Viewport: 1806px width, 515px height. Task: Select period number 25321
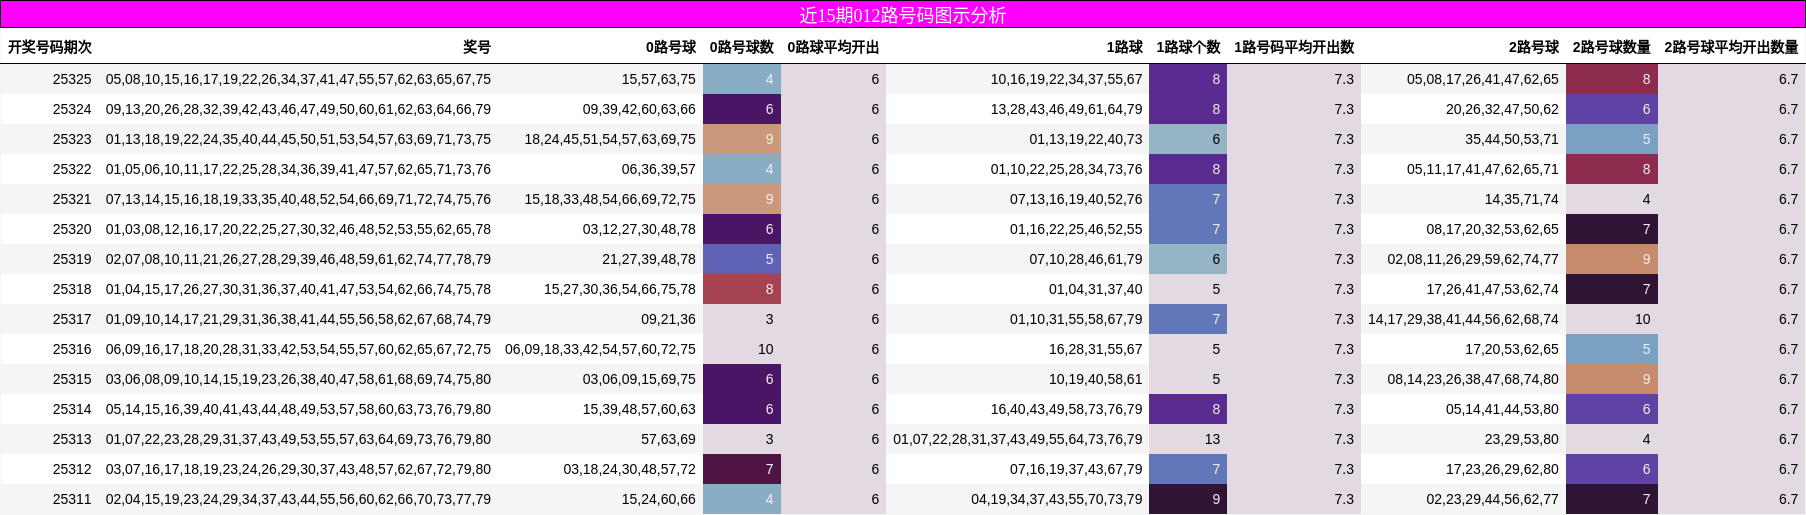pos(72,199)
